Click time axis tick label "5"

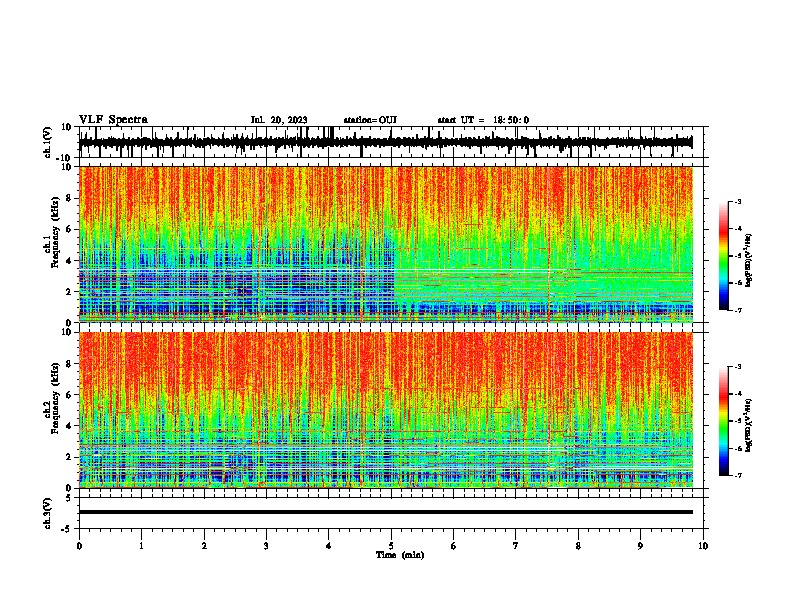tap(391, 546)
